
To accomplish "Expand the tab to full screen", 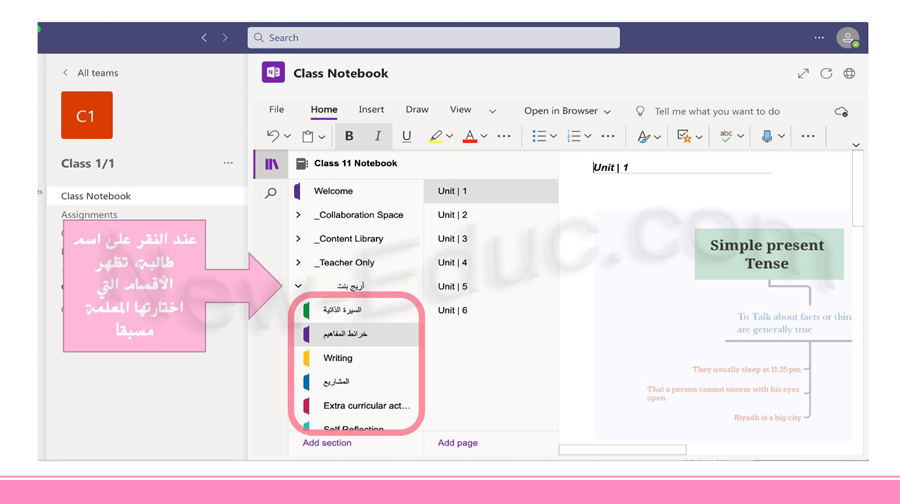I will [x=803, y=73].
